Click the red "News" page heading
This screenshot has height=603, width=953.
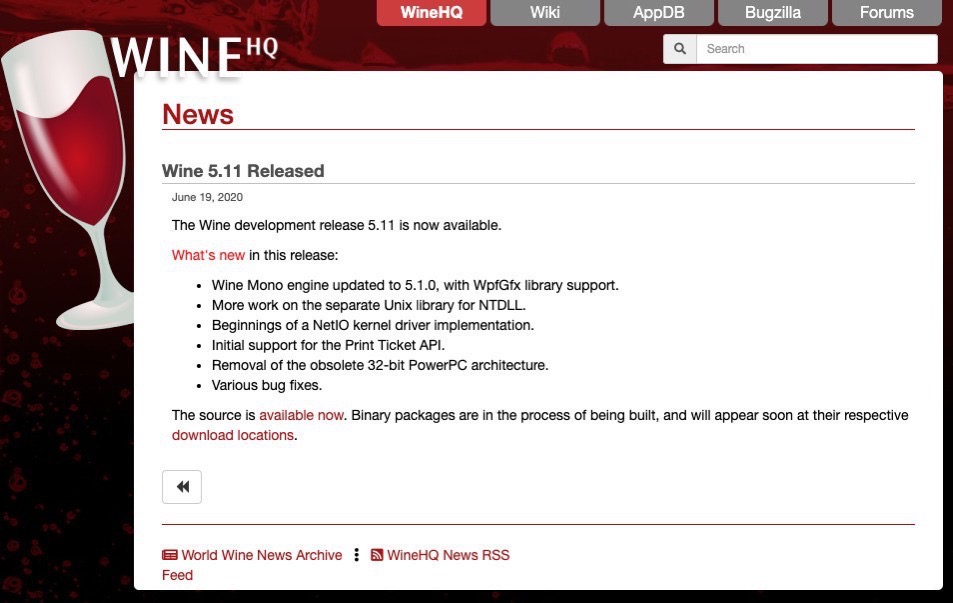tap(198, 114)
